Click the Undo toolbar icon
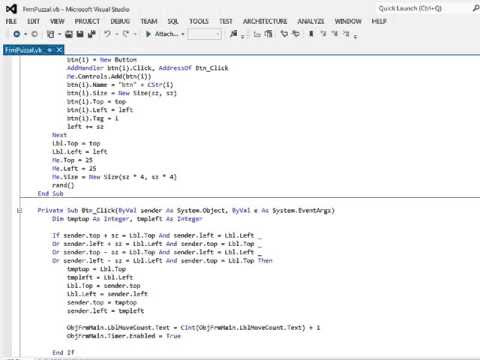480x360 pixels. (107, 34)
